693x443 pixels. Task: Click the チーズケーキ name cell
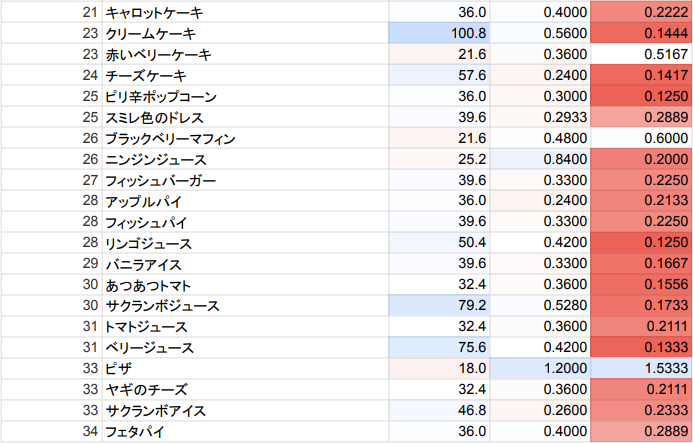(x=152, y=75)
